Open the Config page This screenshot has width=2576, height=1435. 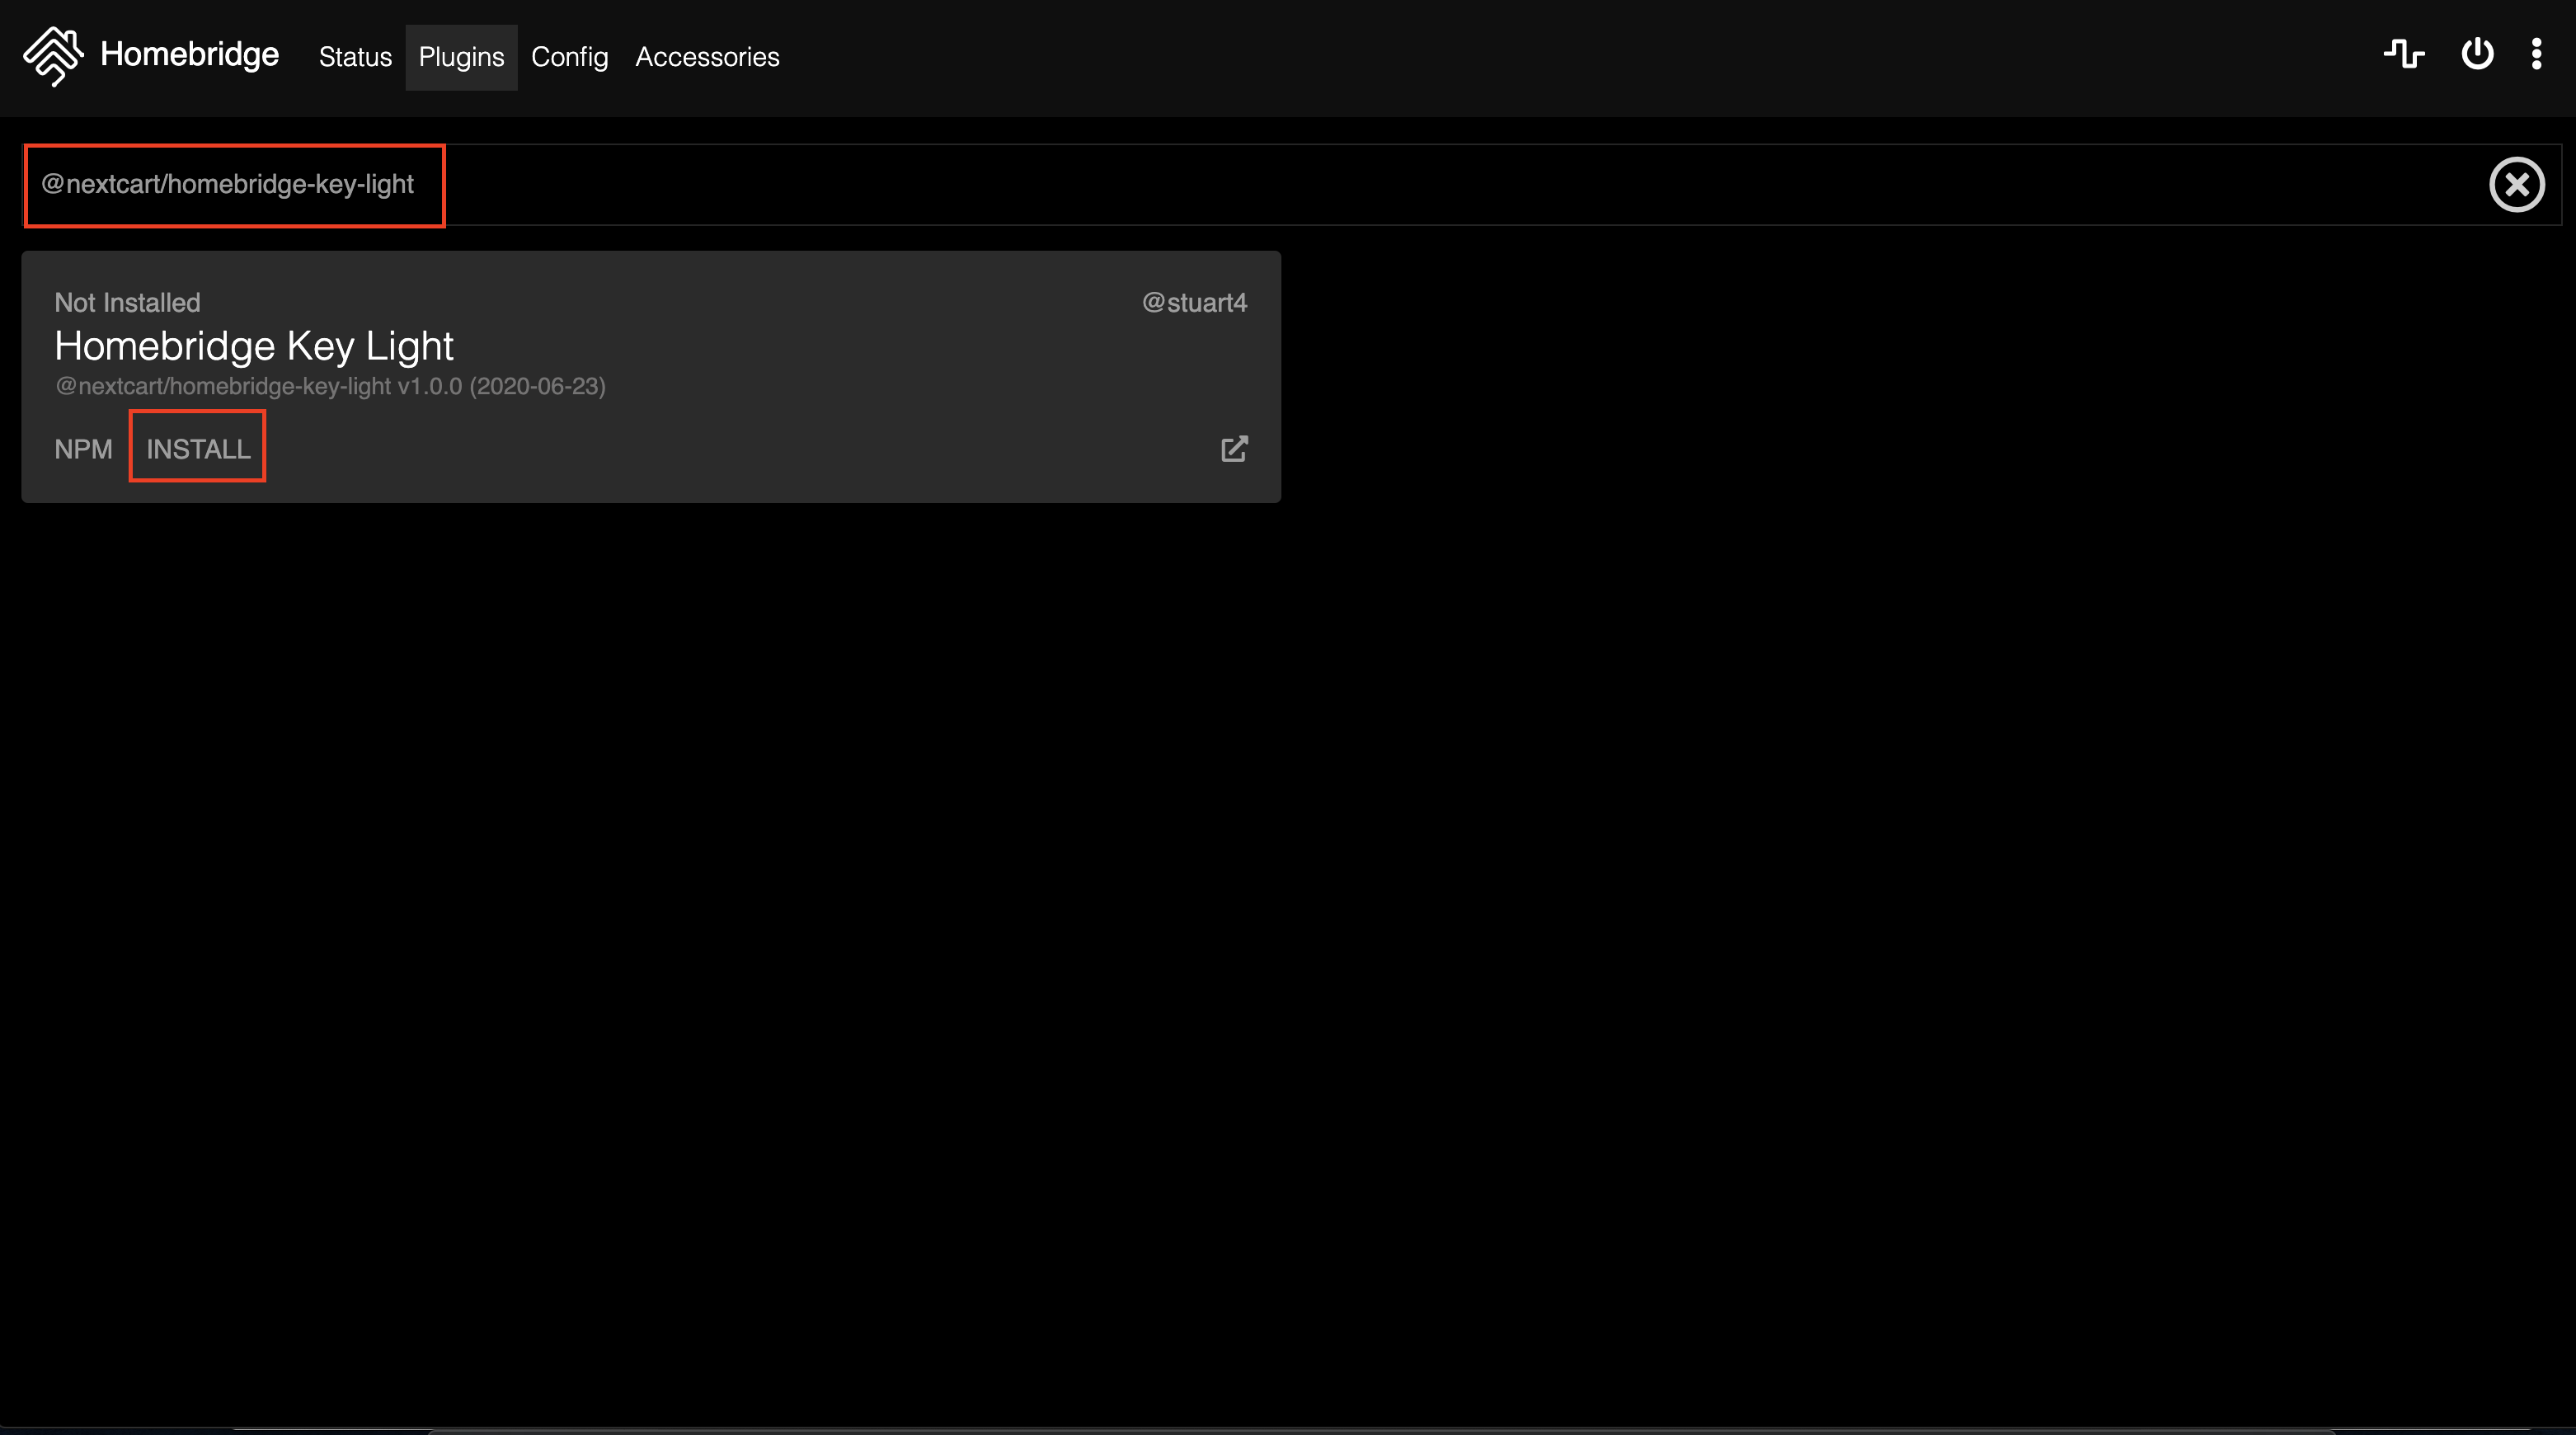coord(569,57)
